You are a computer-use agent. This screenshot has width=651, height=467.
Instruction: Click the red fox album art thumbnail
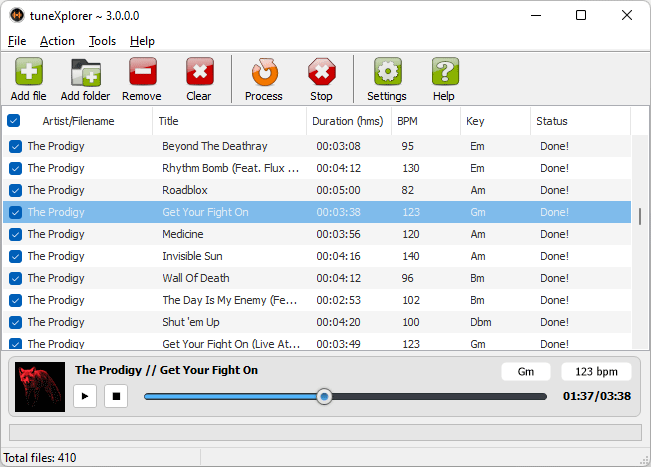40,387
